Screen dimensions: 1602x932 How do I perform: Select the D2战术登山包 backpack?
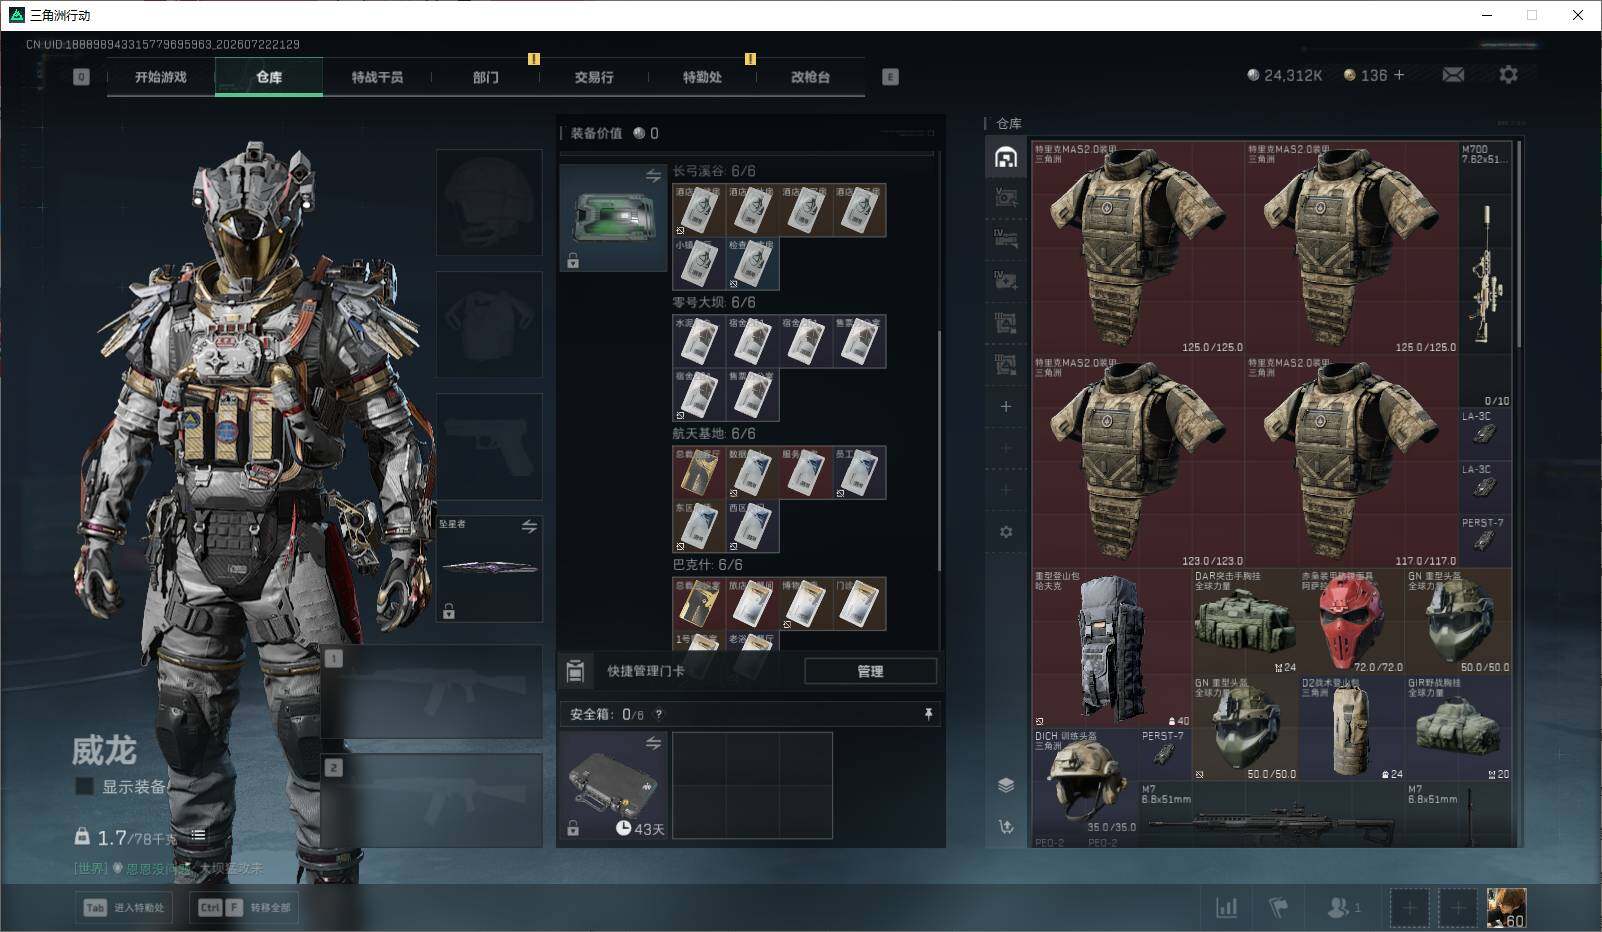1352,728
